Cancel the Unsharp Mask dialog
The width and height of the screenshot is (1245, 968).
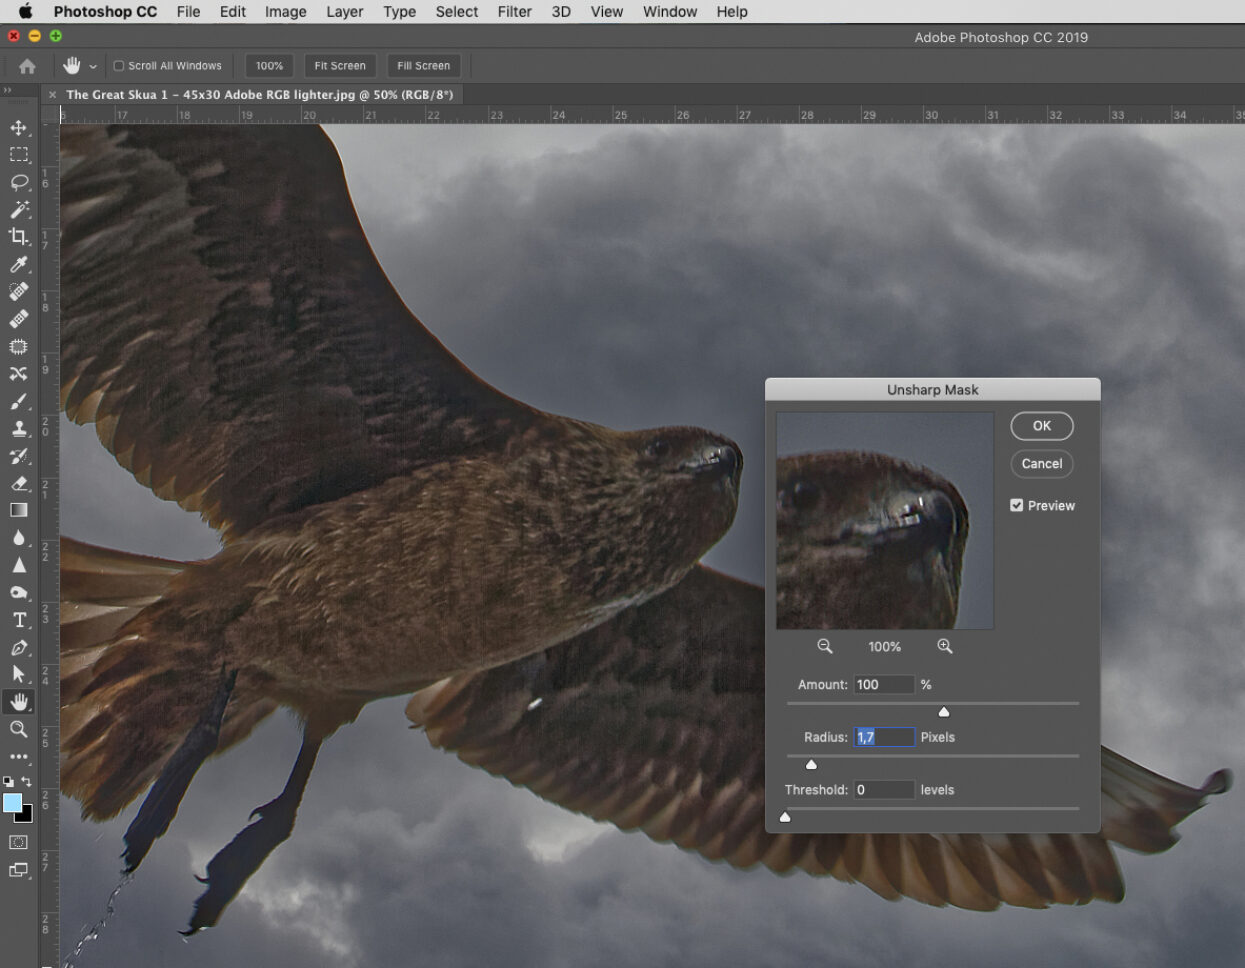(x=1041, y=464)
